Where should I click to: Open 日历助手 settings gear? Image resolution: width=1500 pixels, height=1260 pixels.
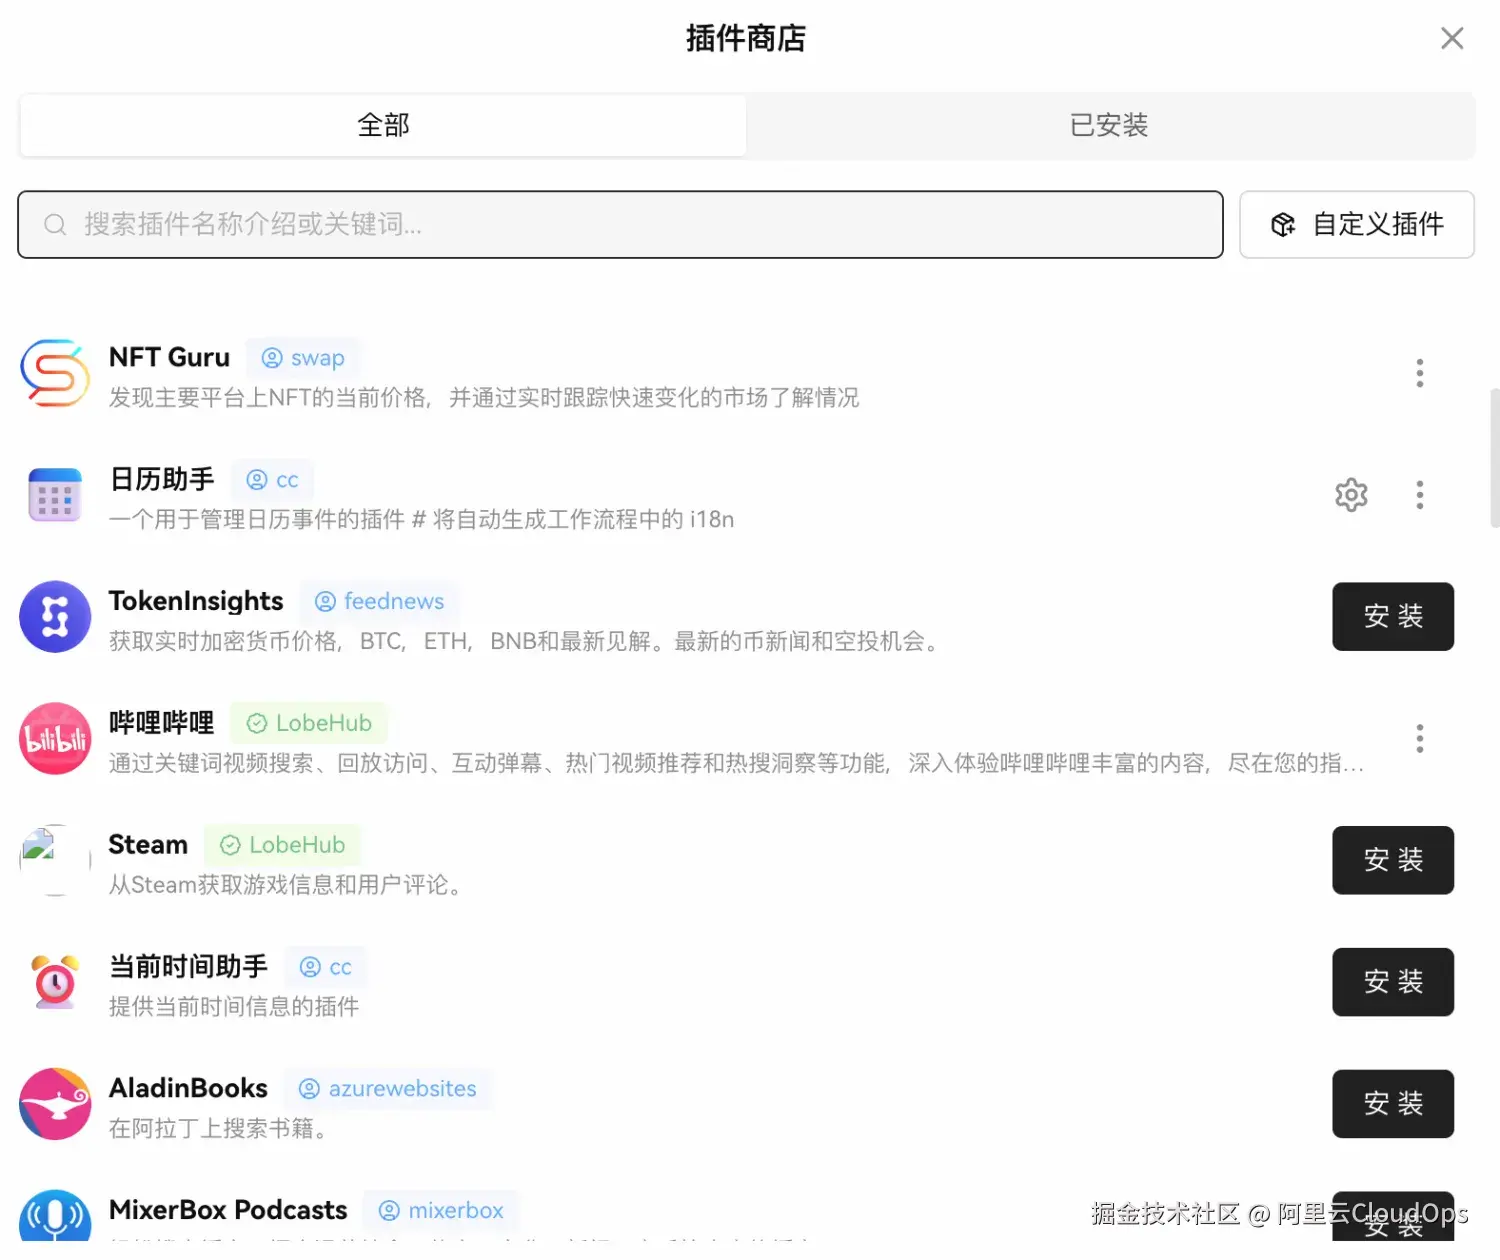pos(1351,495)
